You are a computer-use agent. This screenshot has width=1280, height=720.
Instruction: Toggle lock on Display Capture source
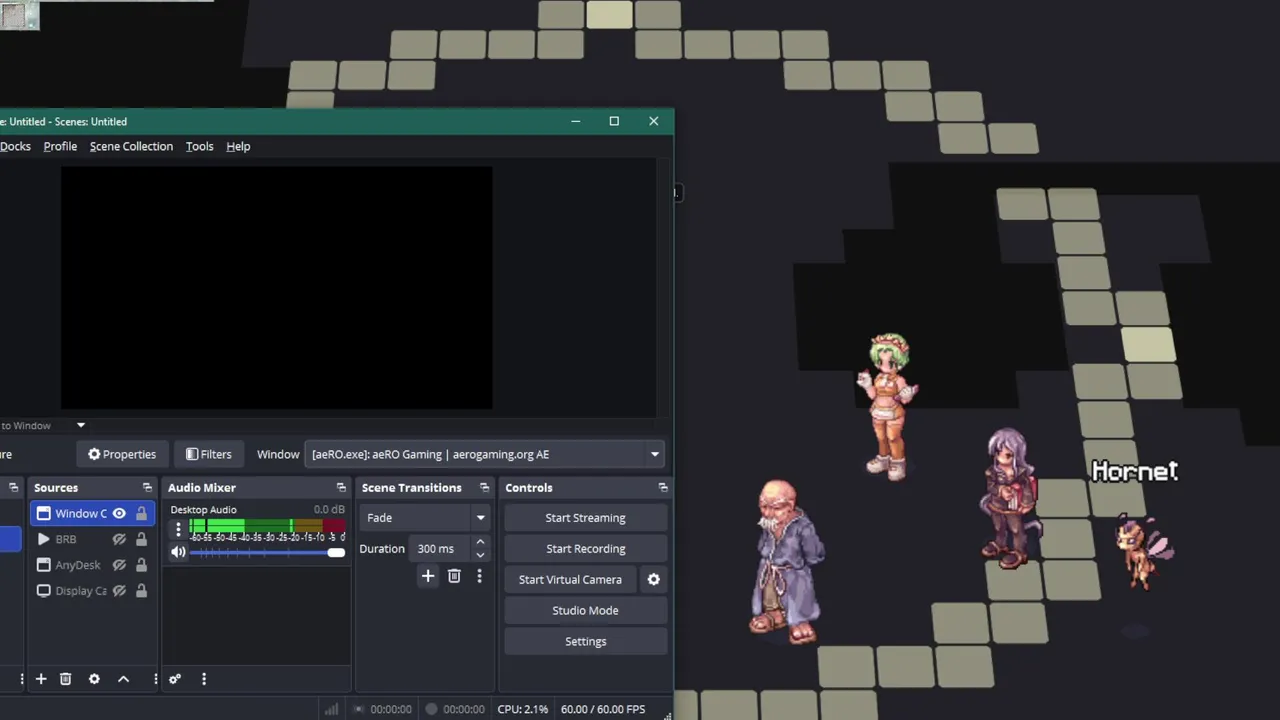[141, 591]
